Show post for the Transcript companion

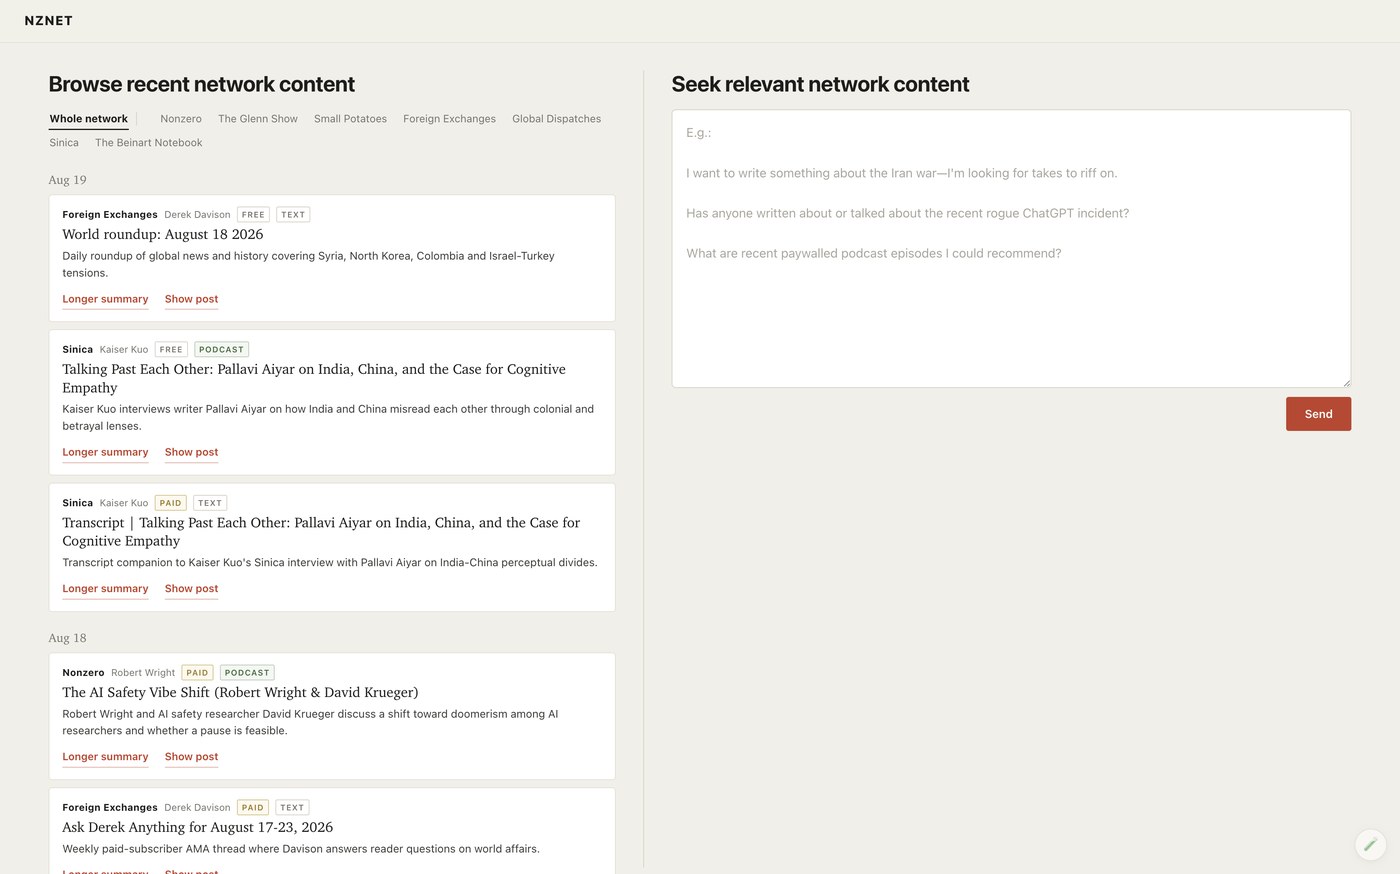(191, 589)
